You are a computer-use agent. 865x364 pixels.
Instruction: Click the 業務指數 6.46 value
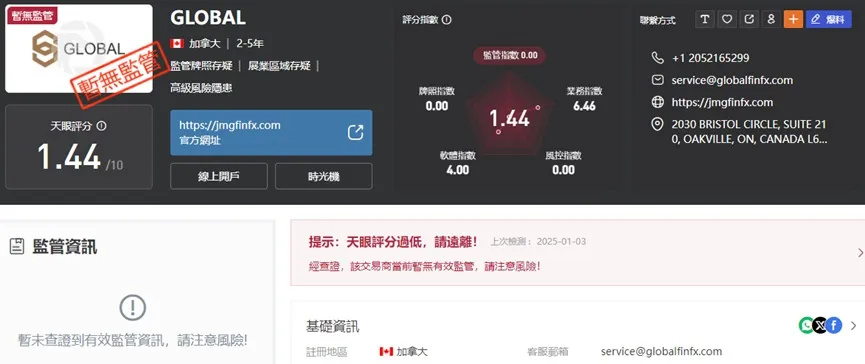(584, 106)
